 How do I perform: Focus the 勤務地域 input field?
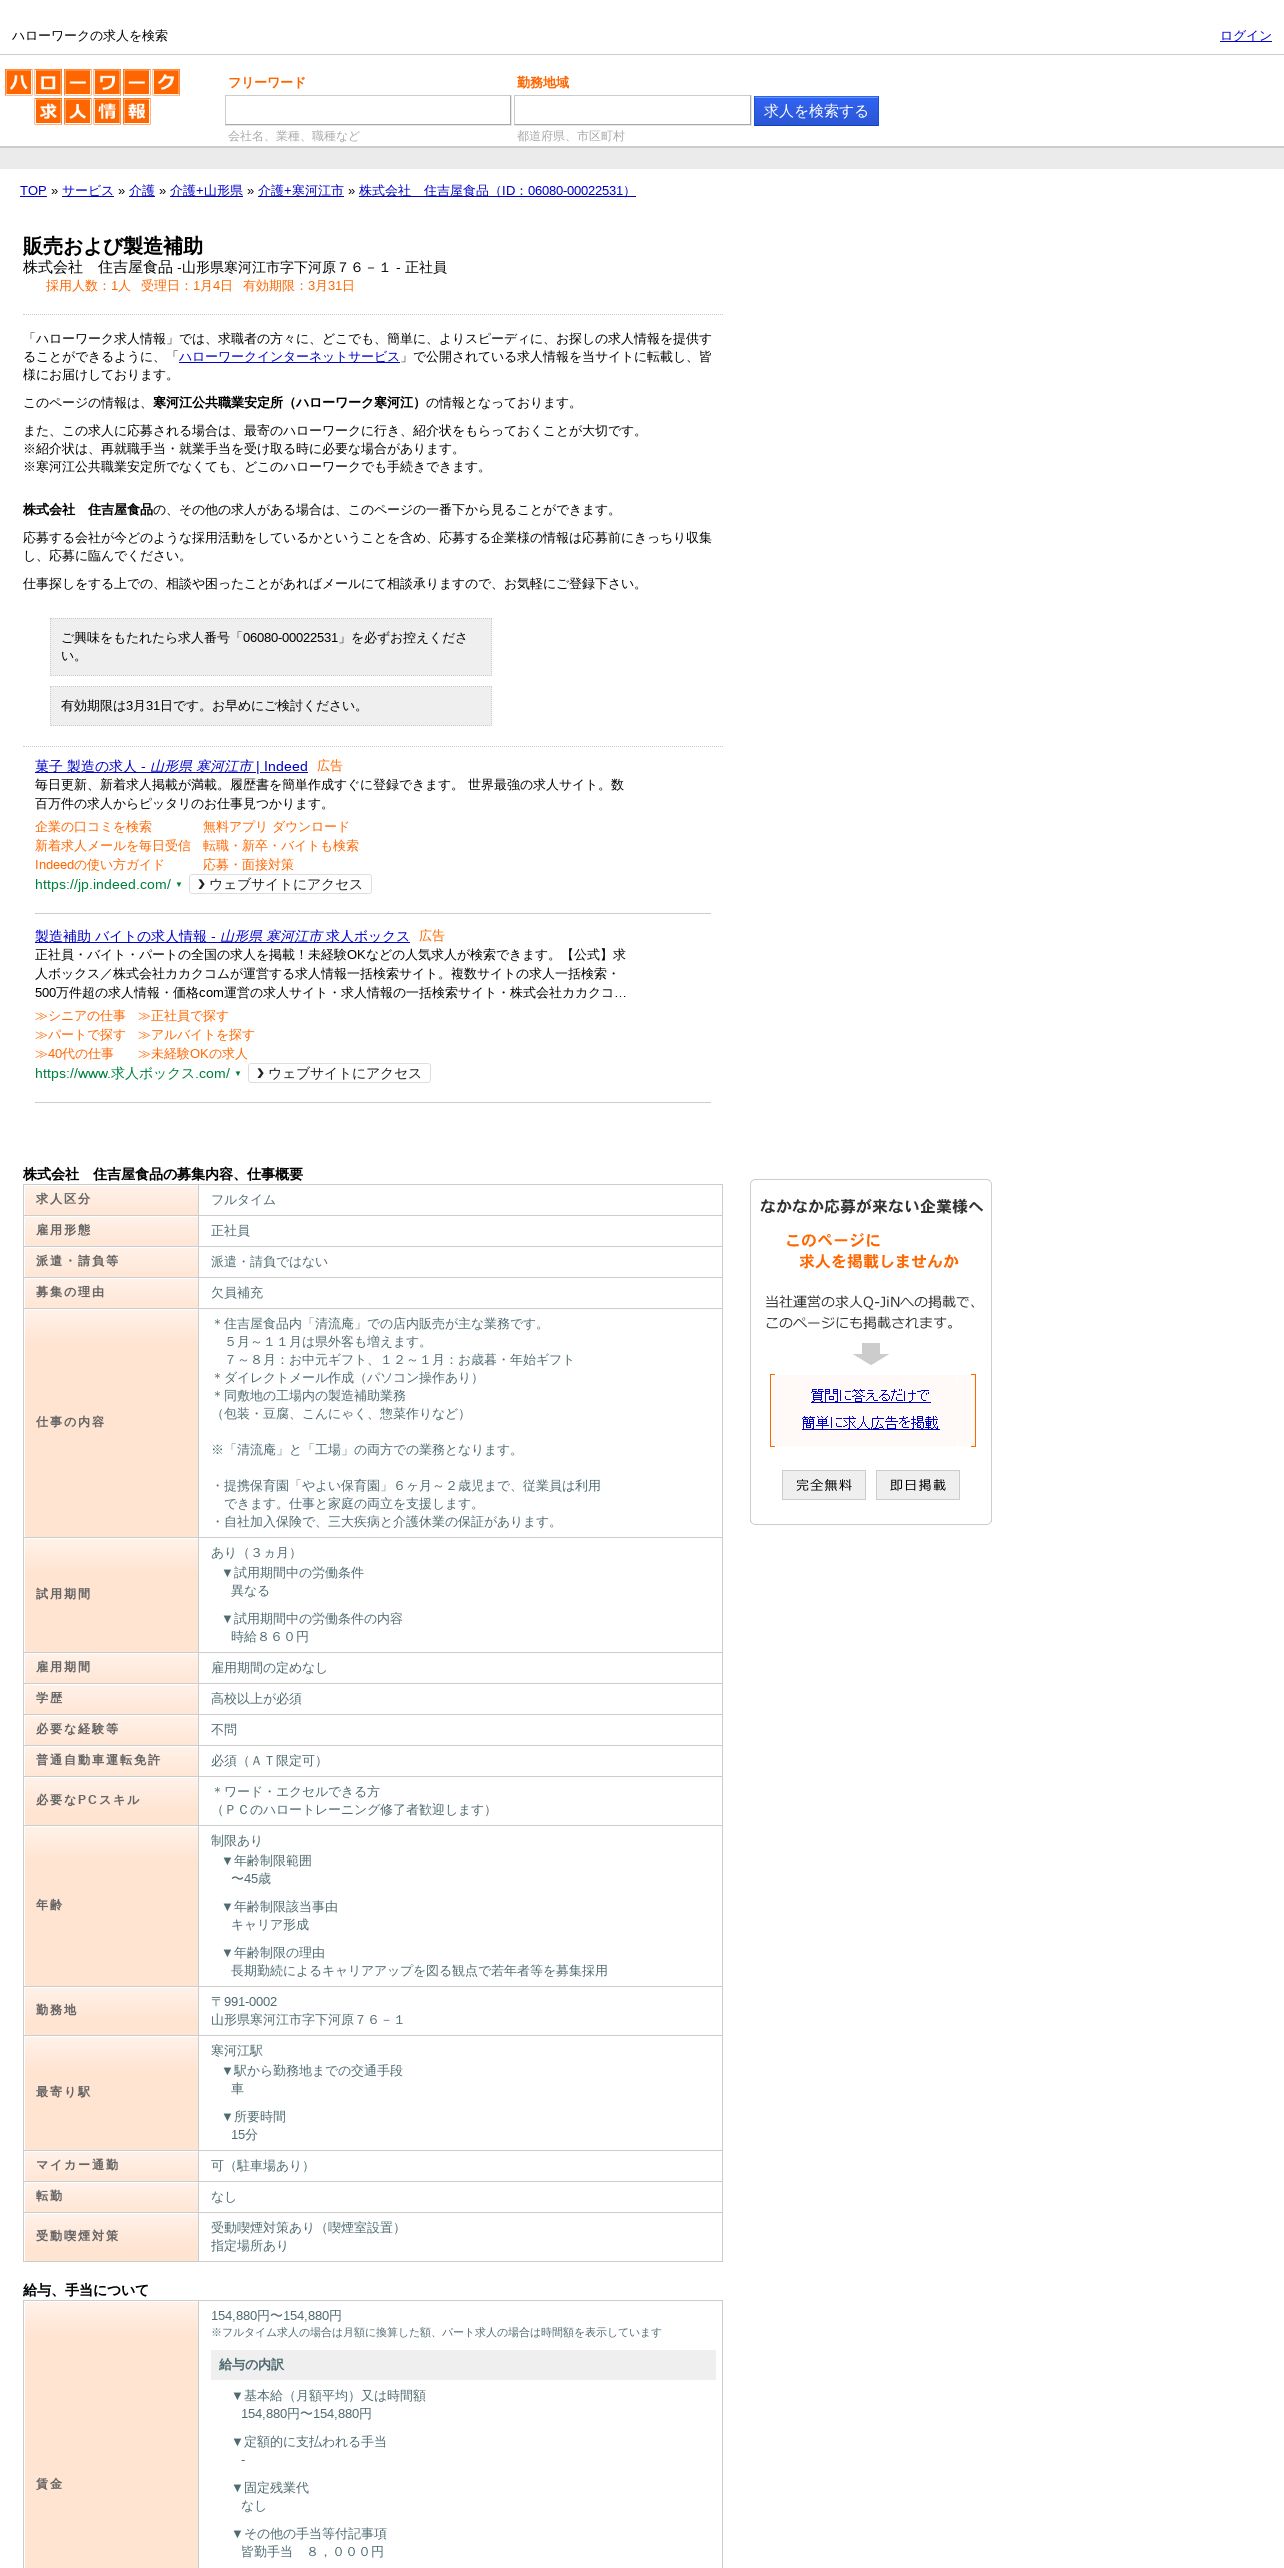pyautogui.click(x=632, y=110)
